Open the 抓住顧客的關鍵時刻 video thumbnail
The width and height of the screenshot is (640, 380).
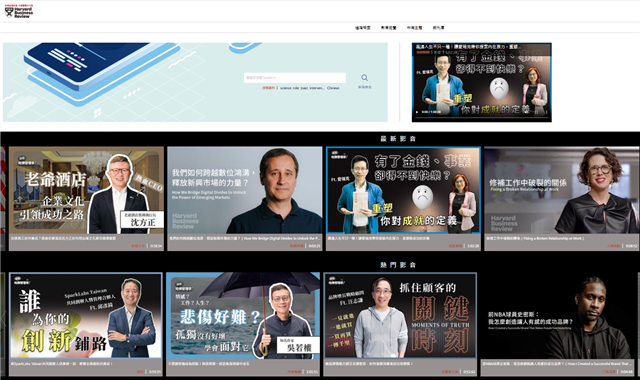coord(400,316)
